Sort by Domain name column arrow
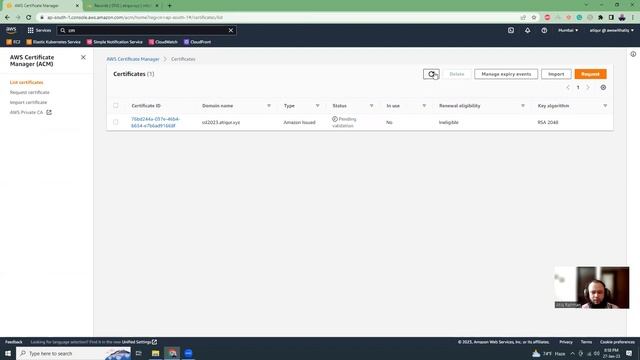 tap(269, 106)
